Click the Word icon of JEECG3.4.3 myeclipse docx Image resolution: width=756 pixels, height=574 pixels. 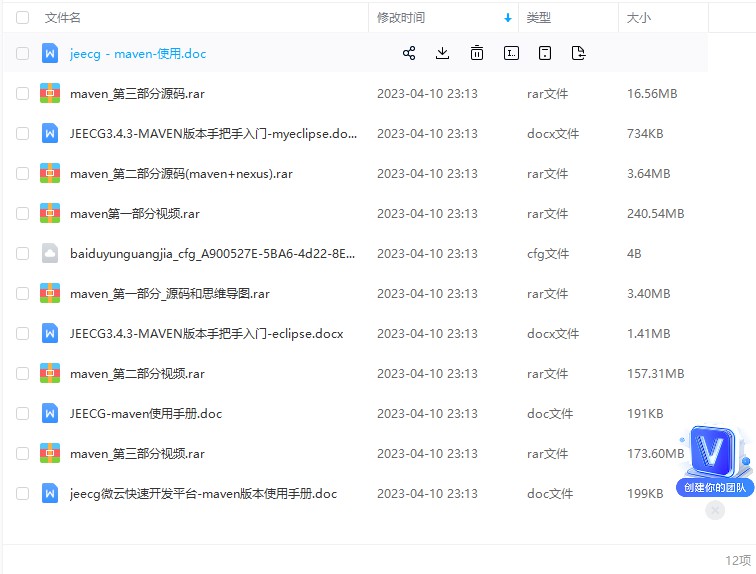(x=50, y=133)
